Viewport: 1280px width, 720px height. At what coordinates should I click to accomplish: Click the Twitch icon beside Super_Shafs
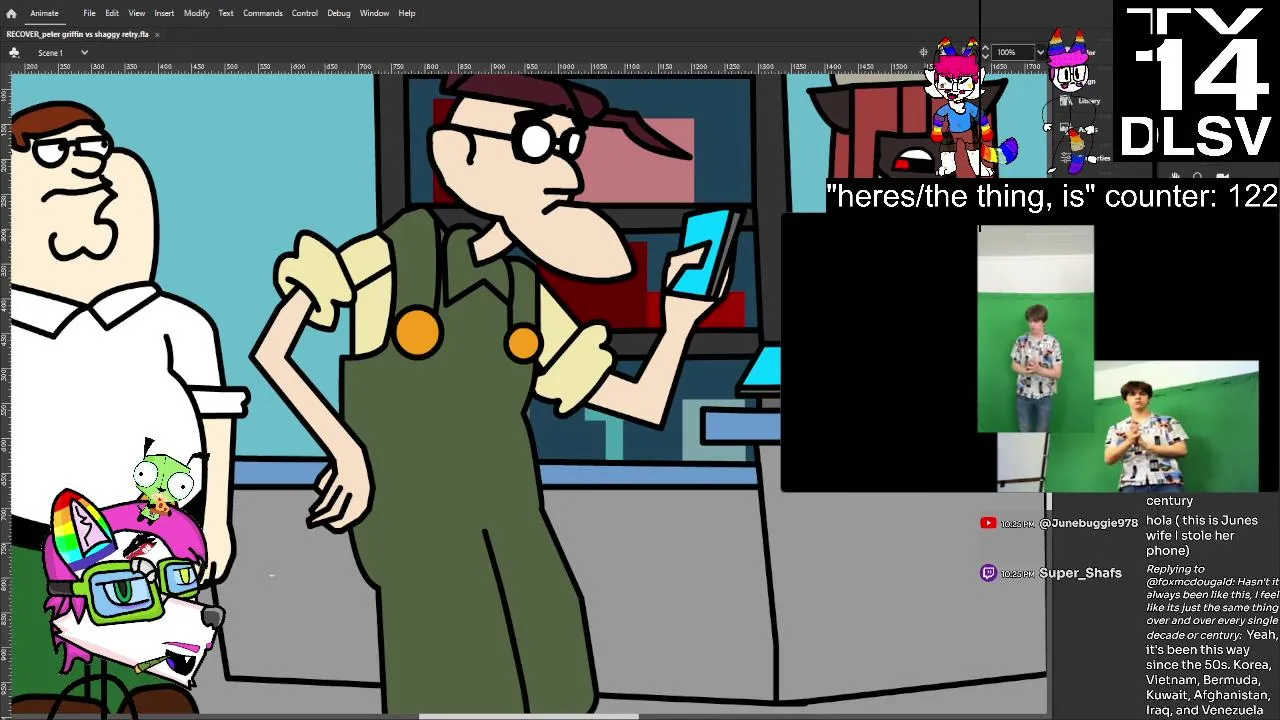click(x=988, y=572)
